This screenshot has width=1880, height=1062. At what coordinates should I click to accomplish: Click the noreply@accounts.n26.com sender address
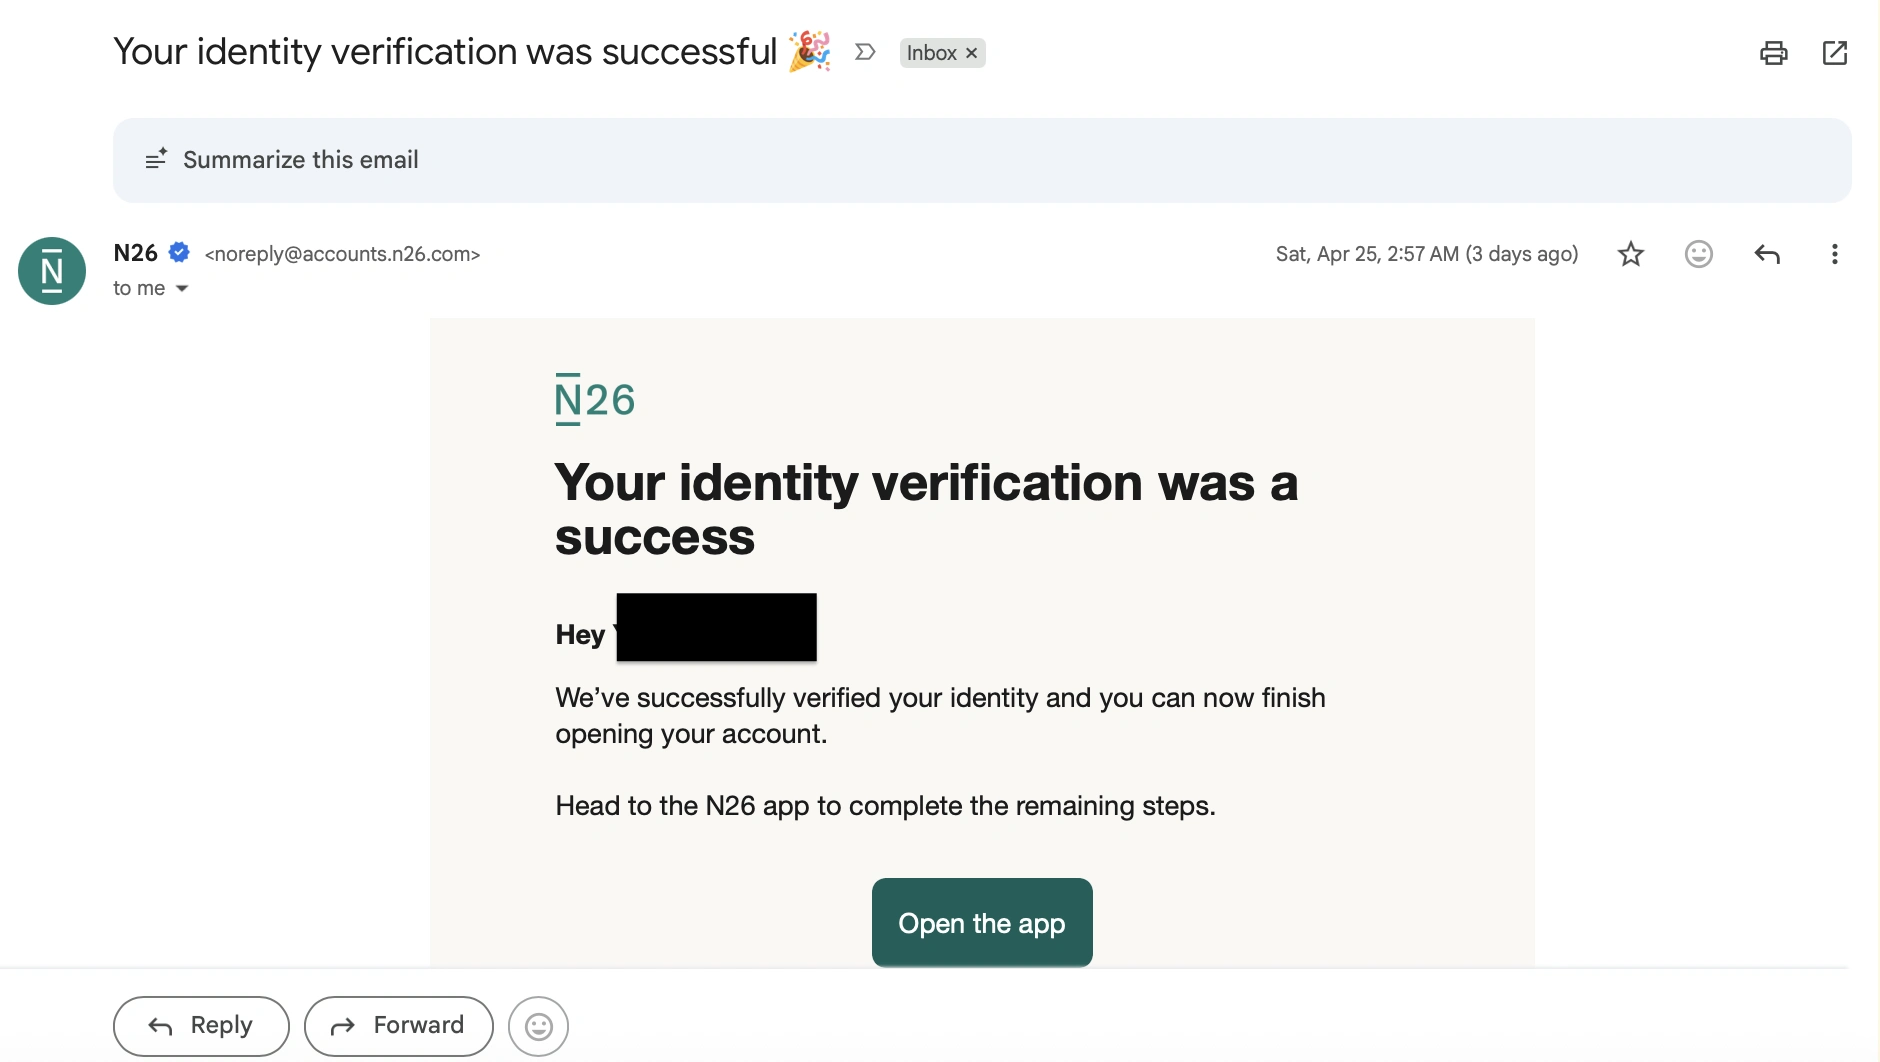coord(342,254)
